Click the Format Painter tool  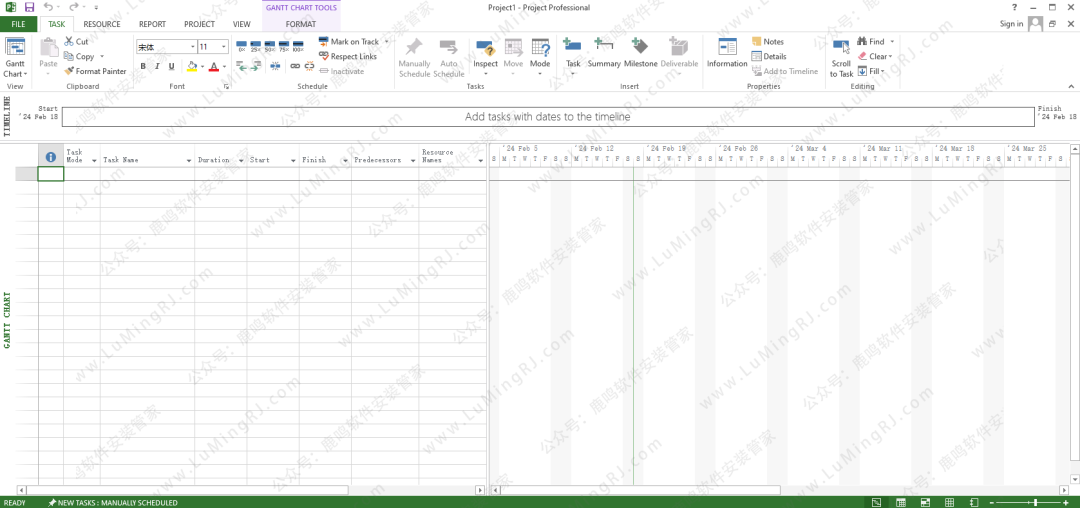tap(95, 71)
